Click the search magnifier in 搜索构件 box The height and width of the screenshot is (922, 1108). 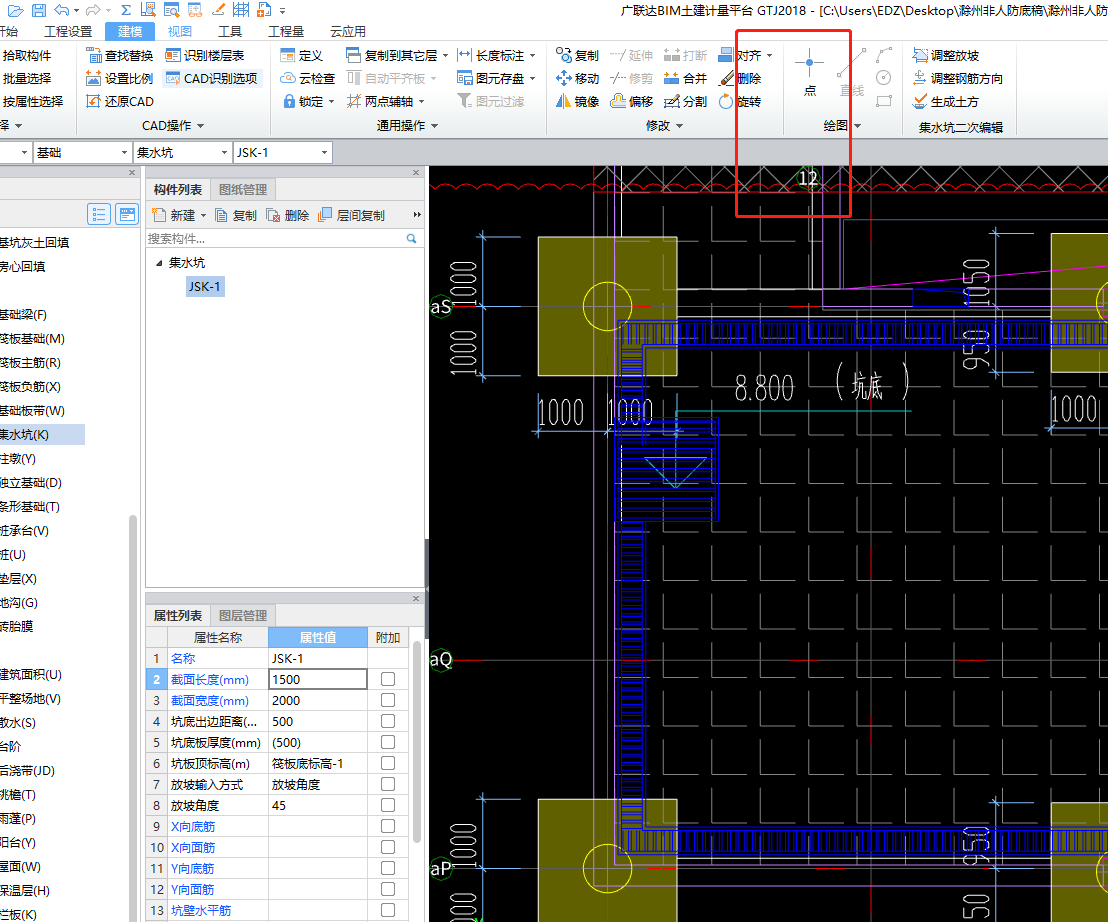coord(411,239)
